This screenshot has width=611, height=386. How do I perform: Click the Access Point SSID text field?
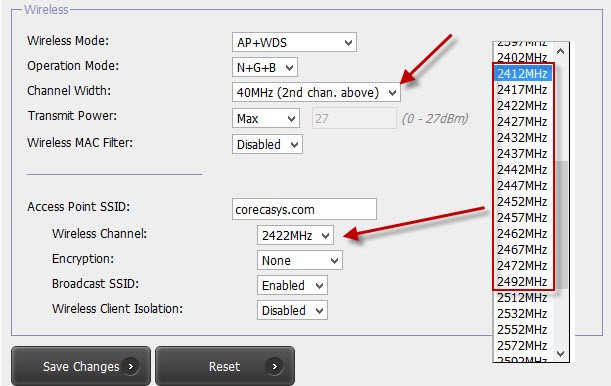304,209
